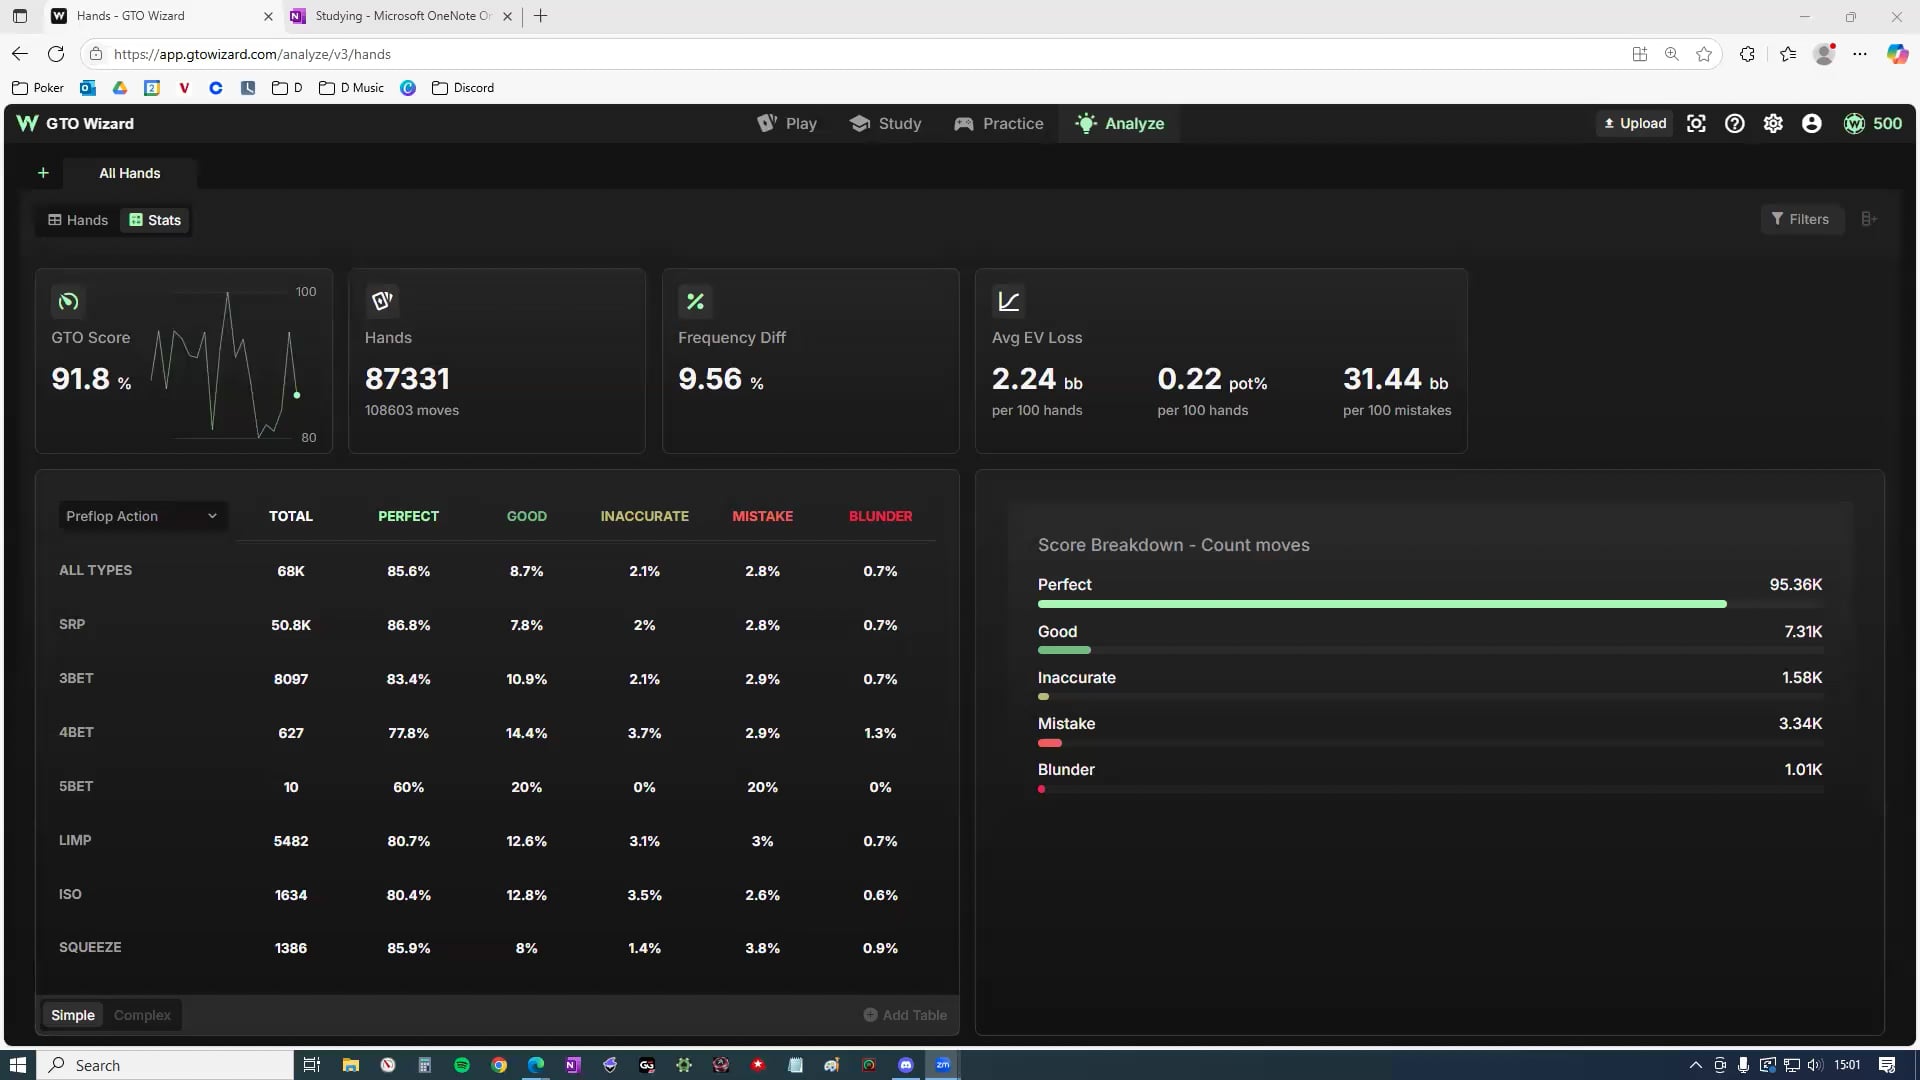Open the export options next to Filters
1920x1080 pixels.
click(1869, 219)
